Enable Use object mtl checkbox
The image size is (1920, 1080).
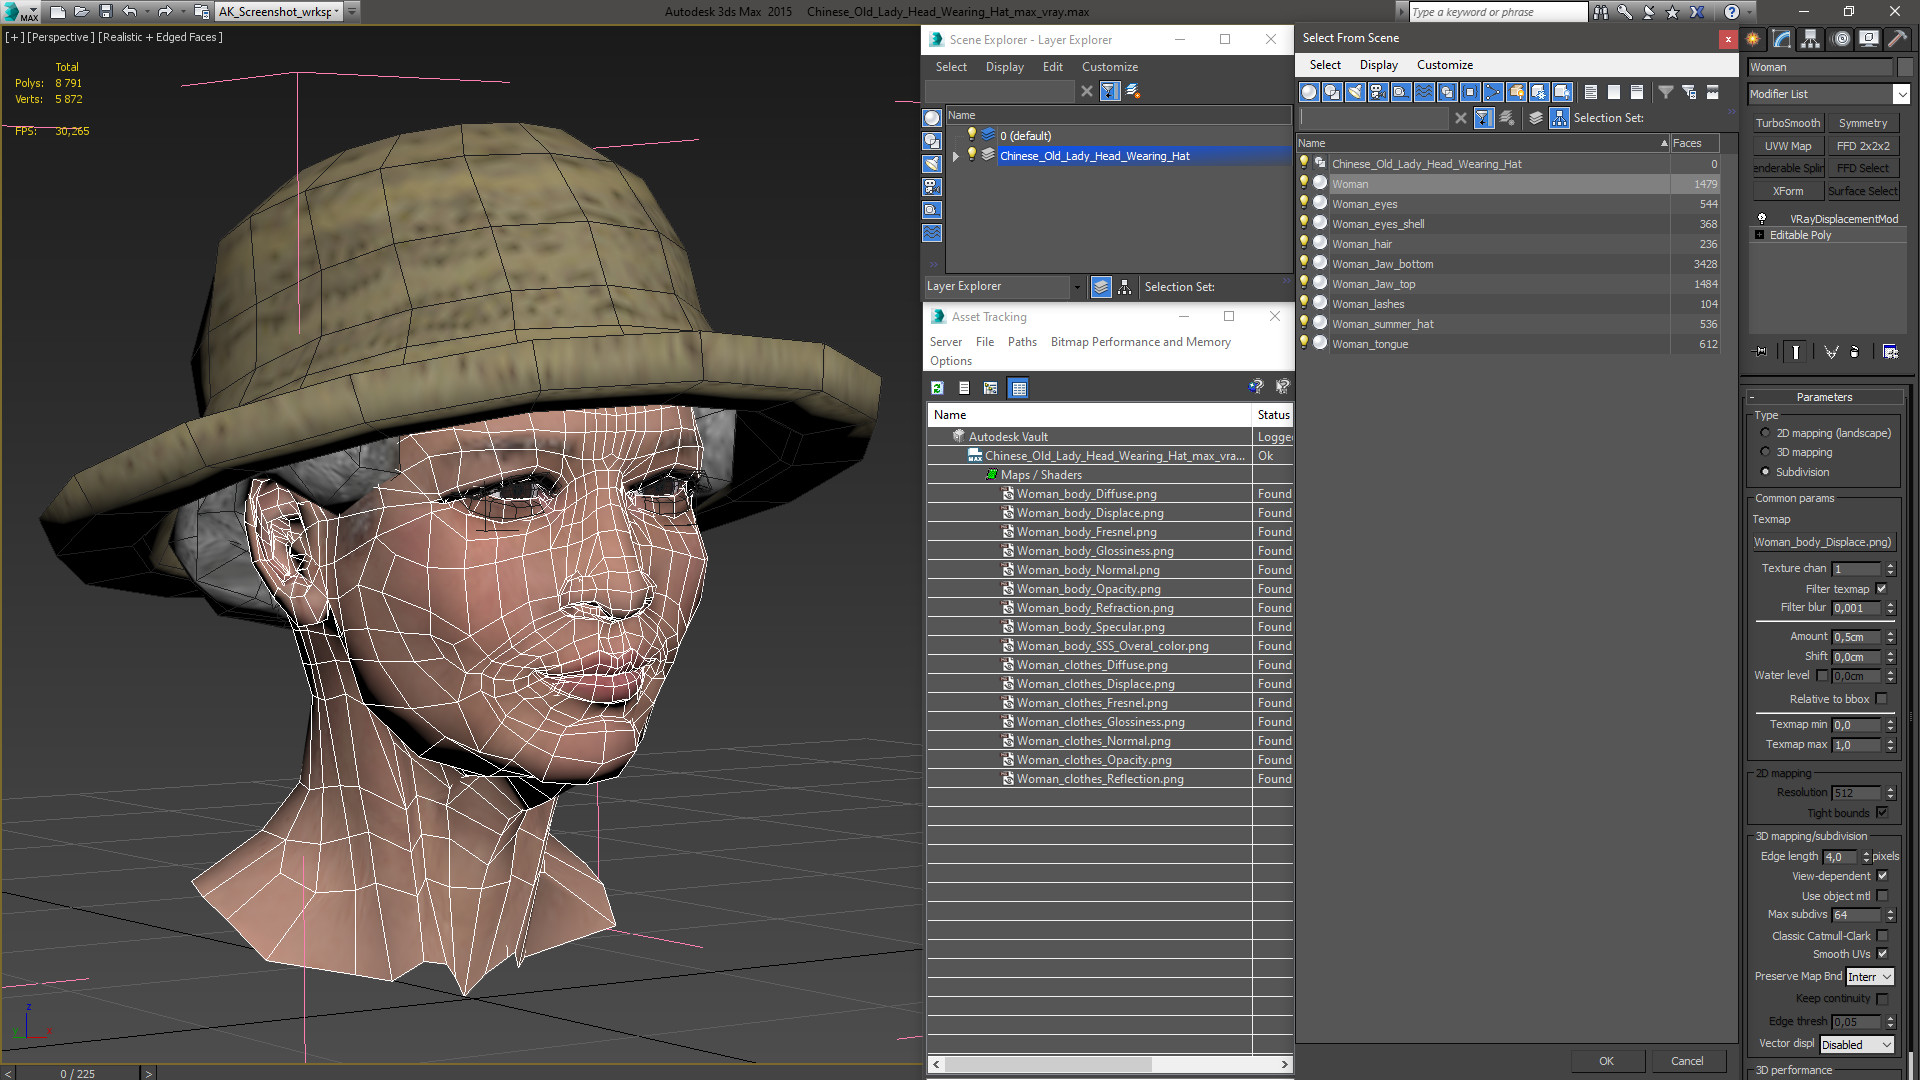coord(1882,896)
